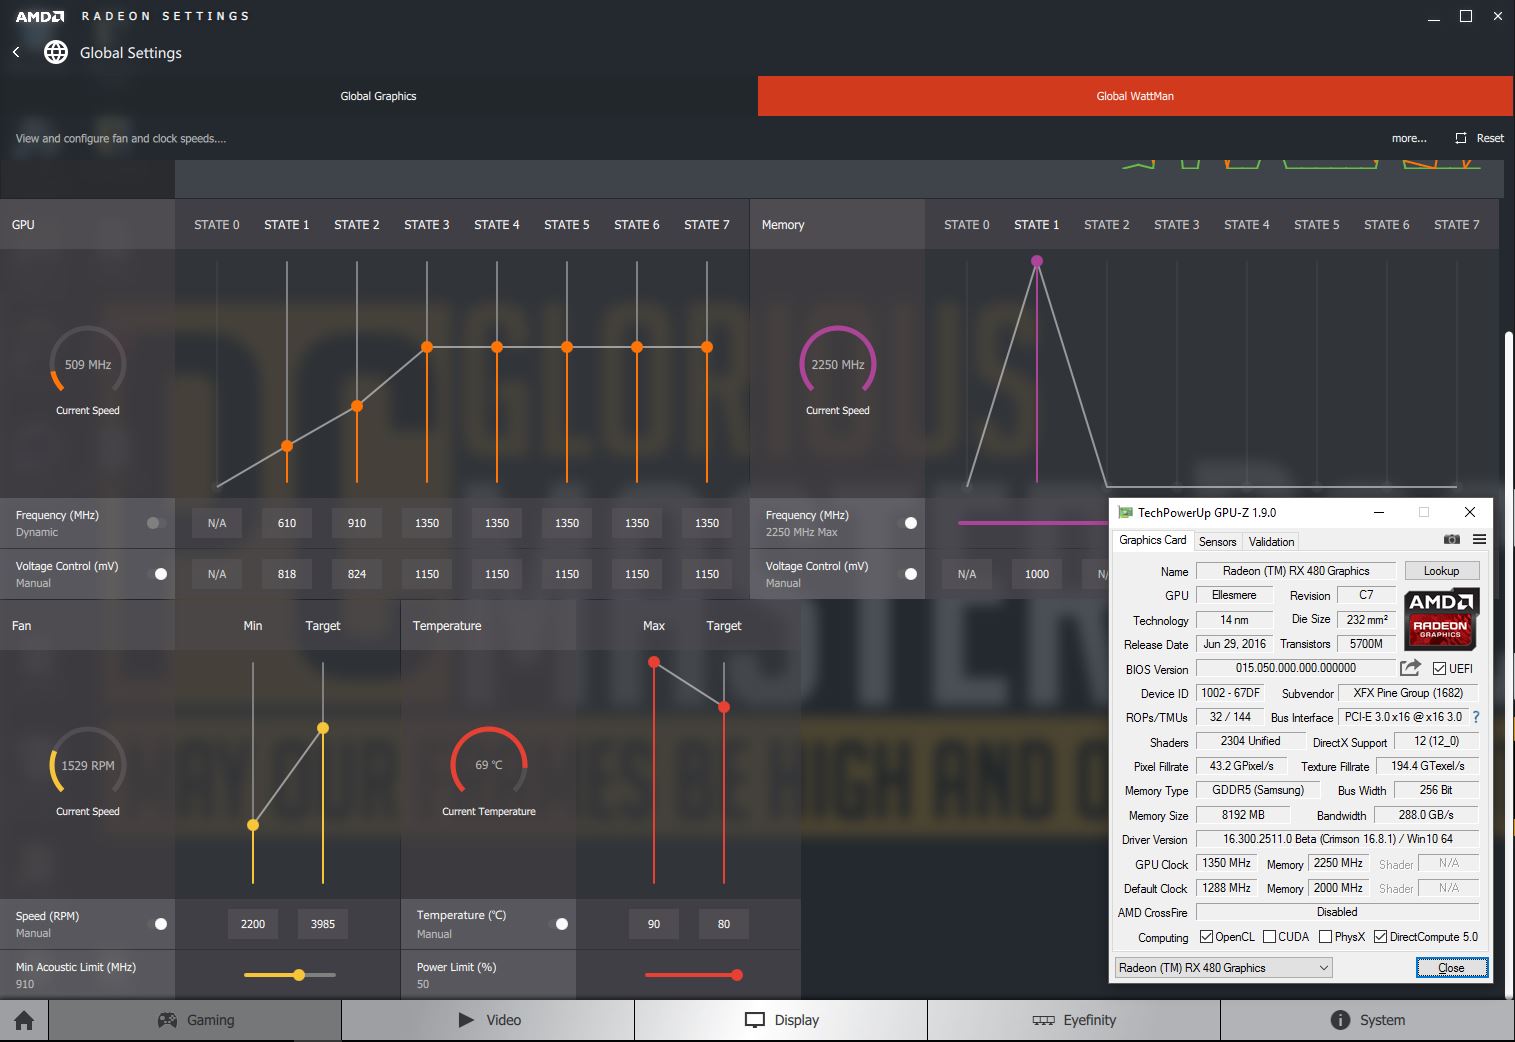Click fan Target speed field 3985
Viewport: 1515px width, 1042px height.
pyautogui.click(x=323, y=924)
